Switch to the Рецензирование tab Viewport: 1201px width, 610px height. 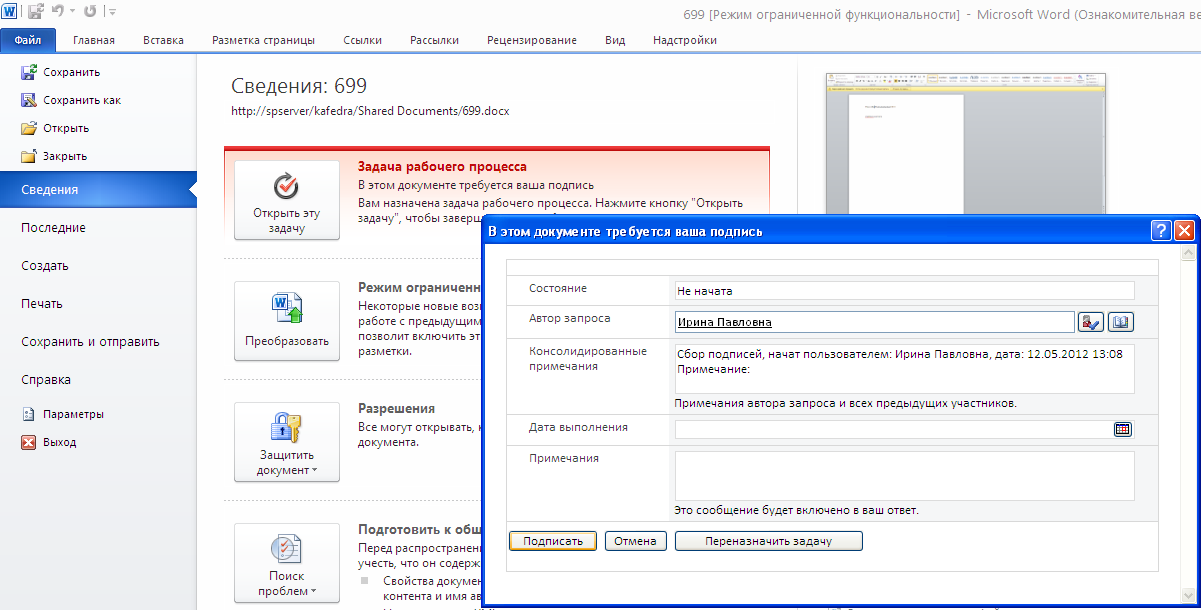[531, 40]
